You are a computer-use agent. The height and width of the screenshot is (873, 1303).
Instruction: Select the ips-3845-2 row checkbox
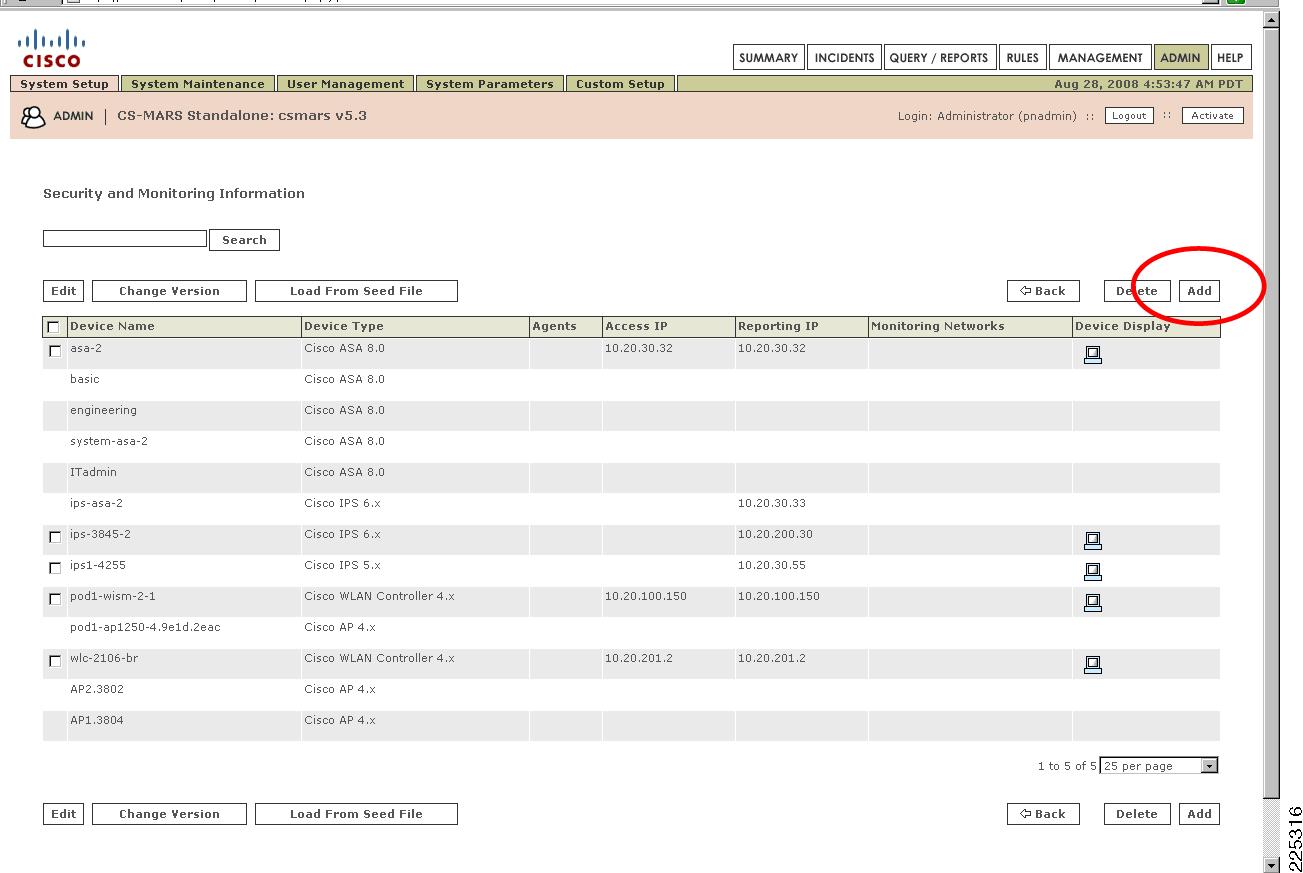(55, 537)
